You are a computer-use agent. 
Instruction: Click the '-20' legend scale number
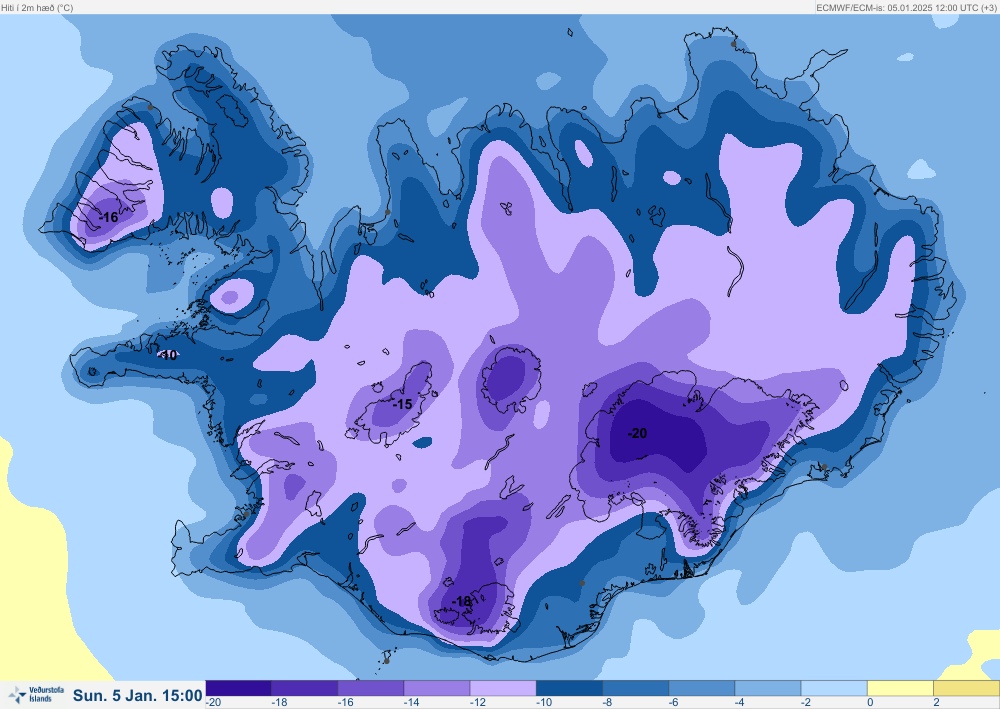214,703
